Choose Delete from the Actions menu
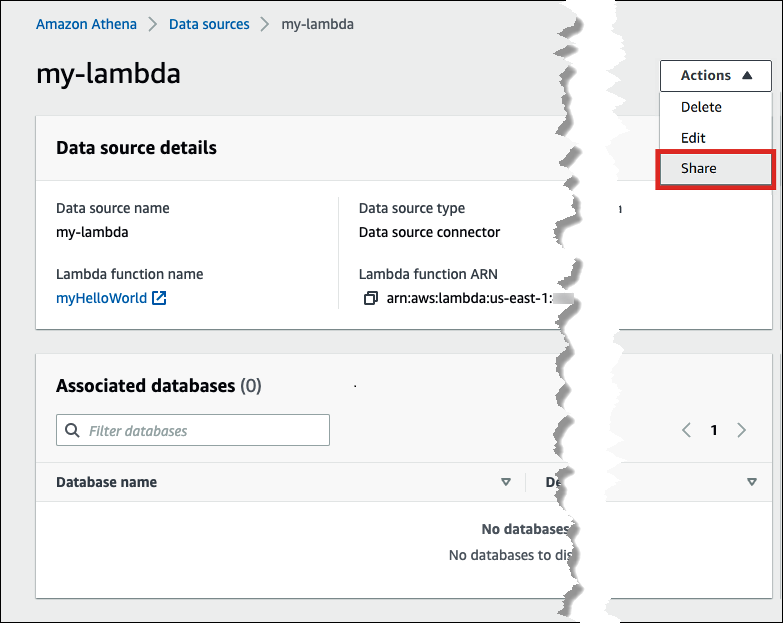This screenshot has width=783, height=623. [x=701, y=107]
